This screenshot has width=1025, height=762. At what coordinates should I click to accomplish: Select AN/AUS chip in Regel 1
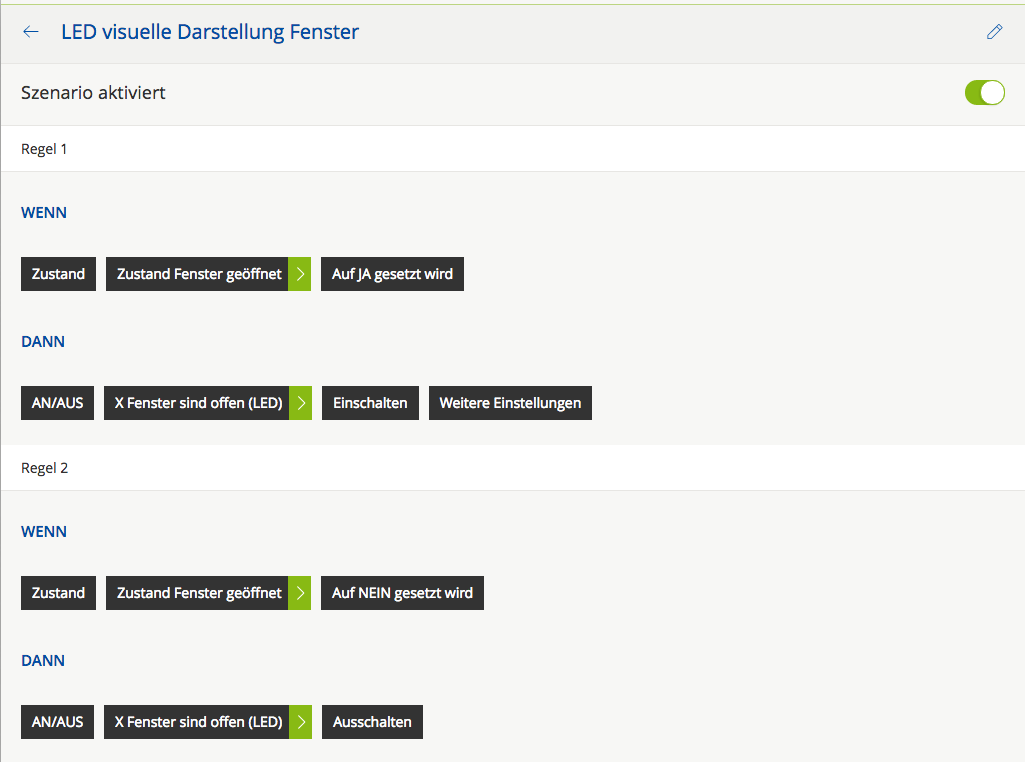pos(57,403)
